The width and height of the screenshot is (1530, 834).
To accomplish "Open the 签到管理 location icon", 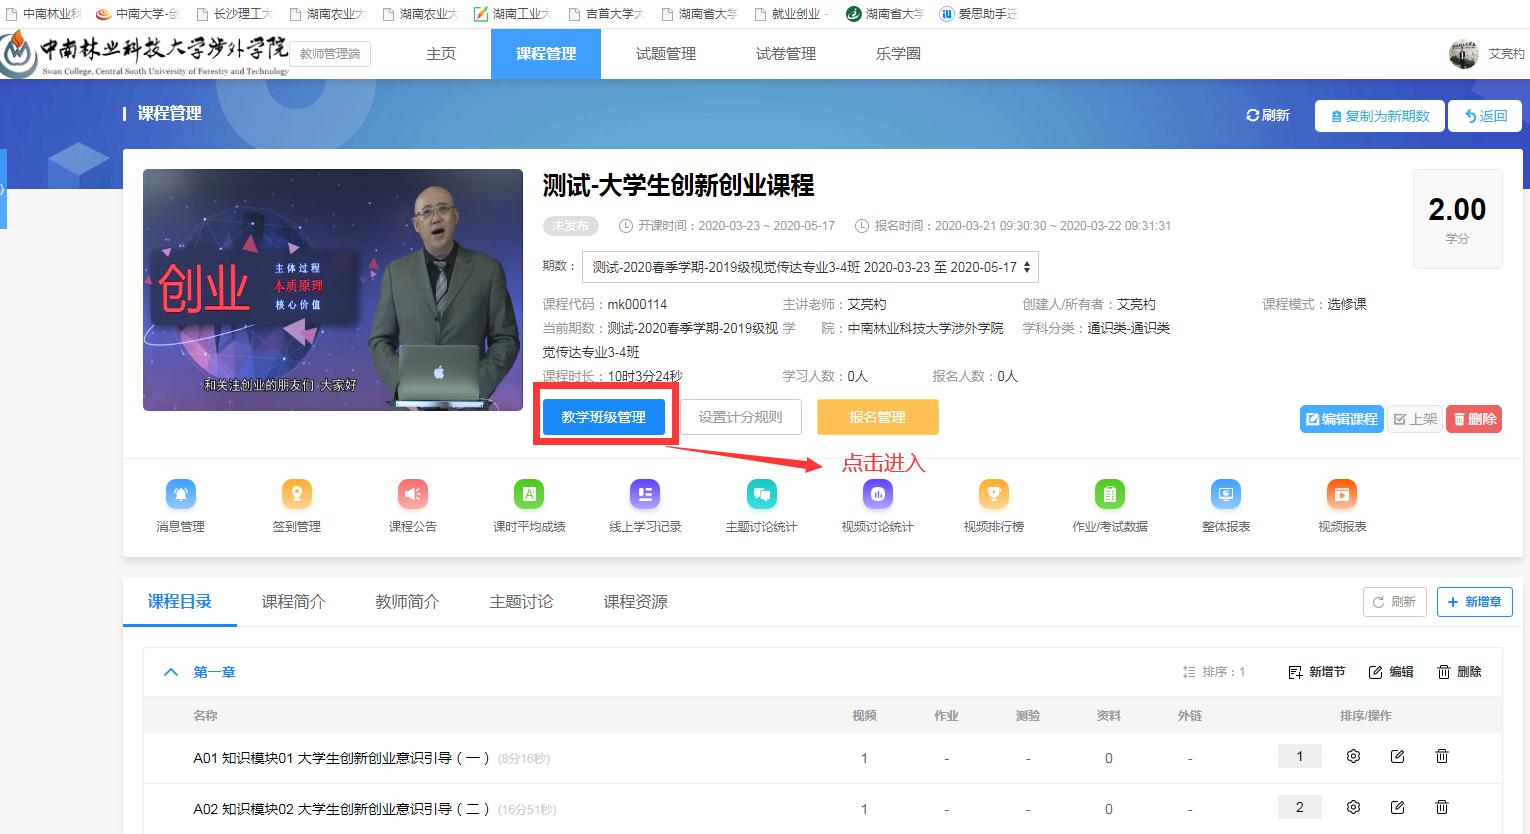I will tap(296, 494).
